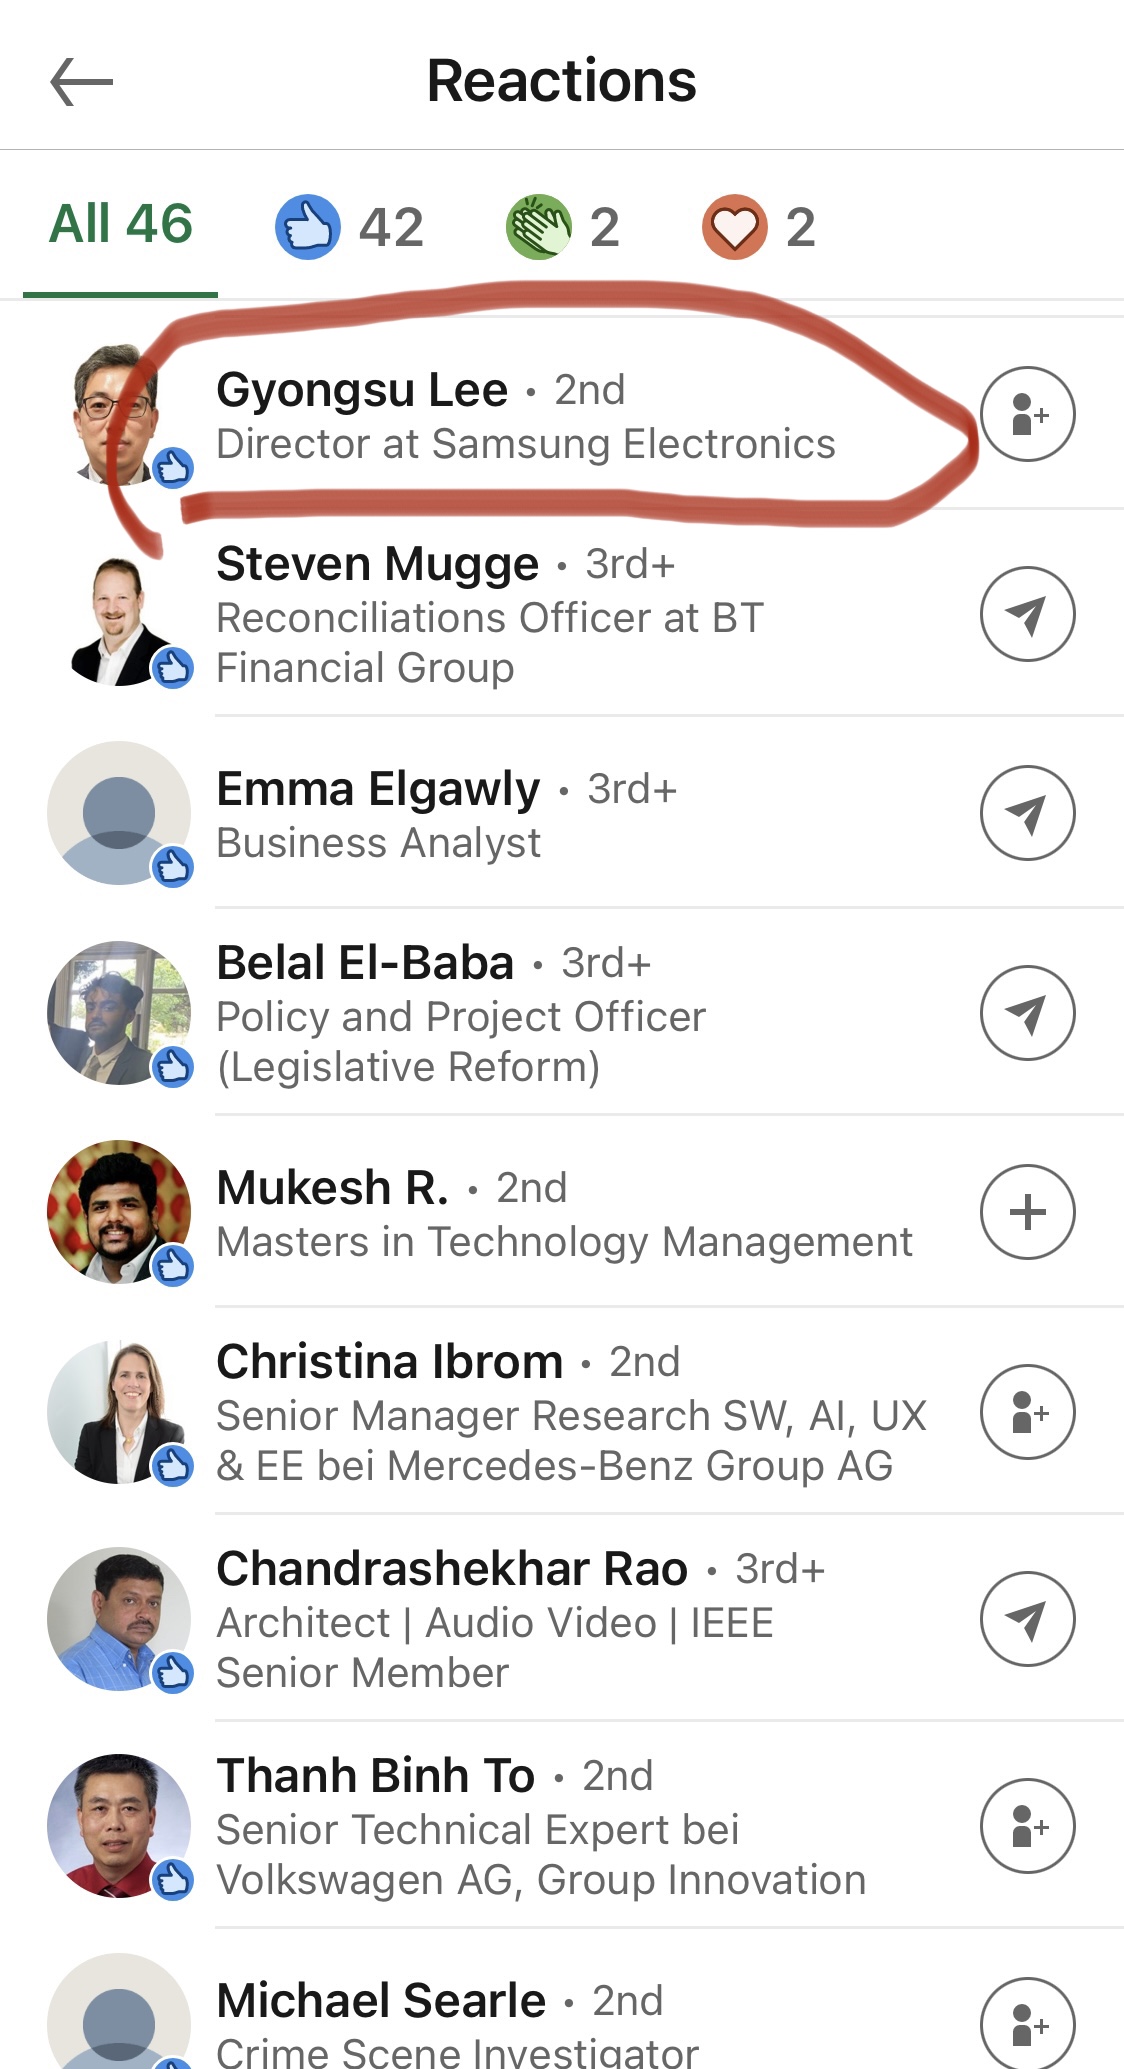
Task: Tap connect icon for Thanh Binh To
Action: pos(1027,1826)
